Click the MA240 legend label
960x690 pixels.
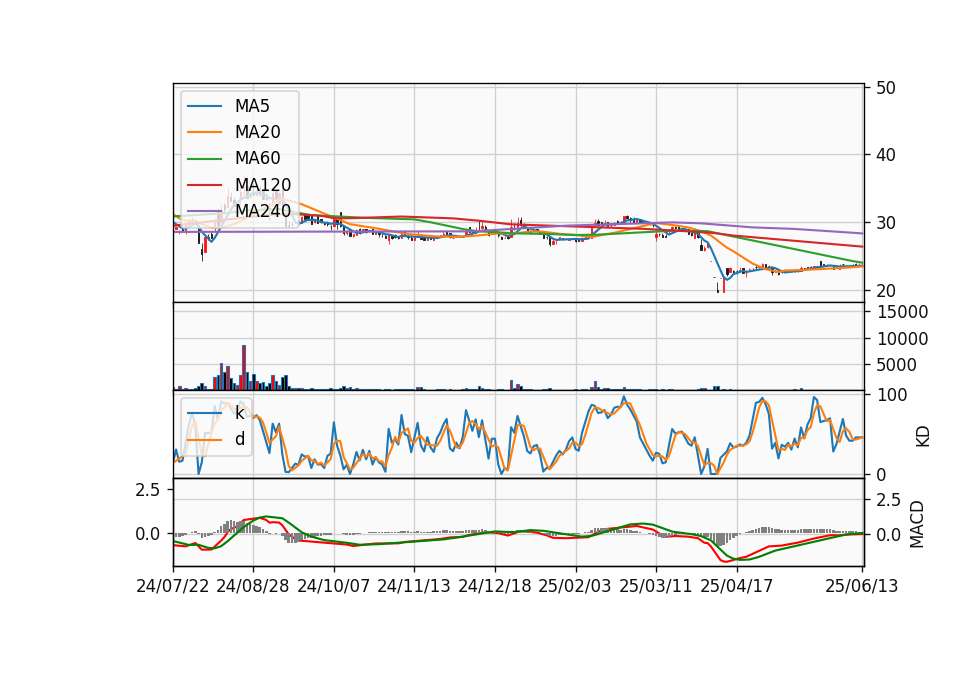click(x=263, y=211)
